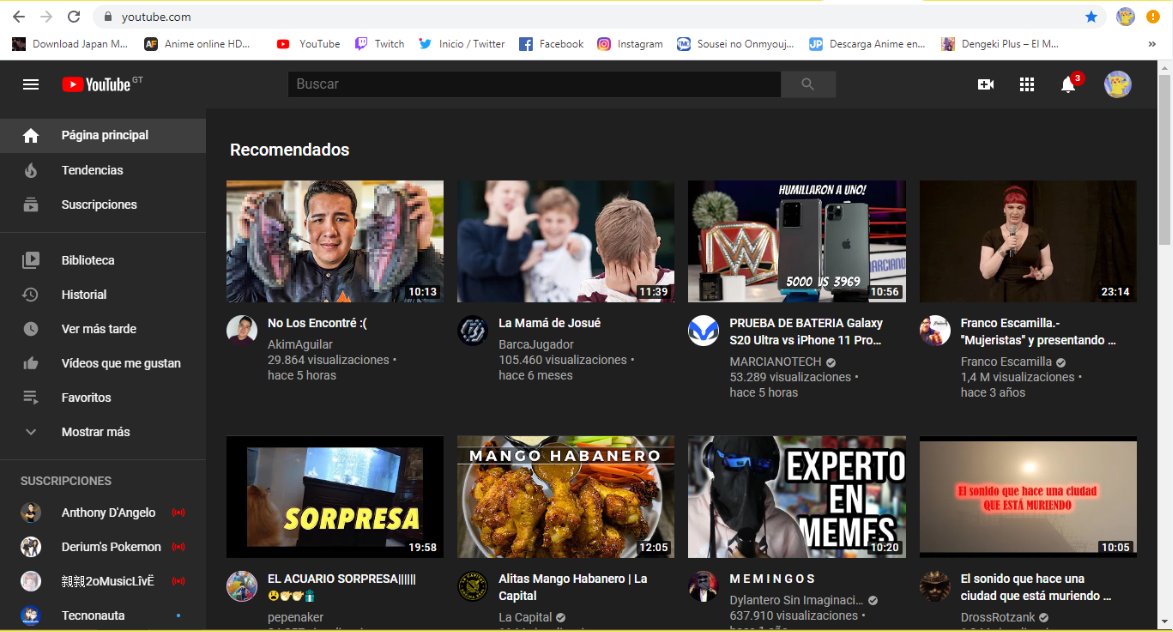
Task: Open the YouTube apps grid icon
Action: point(1026,85)
